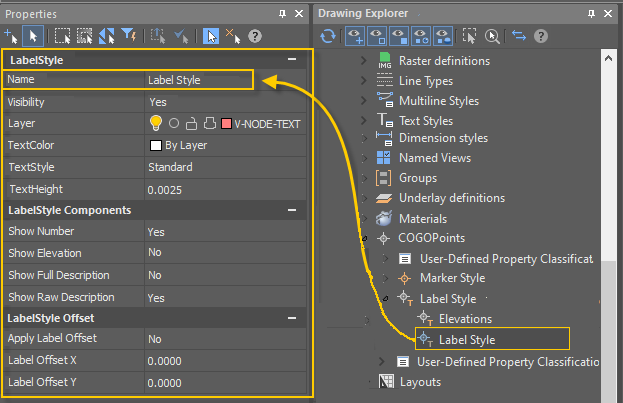Click the Layouts grid icon

coord(386,382)
